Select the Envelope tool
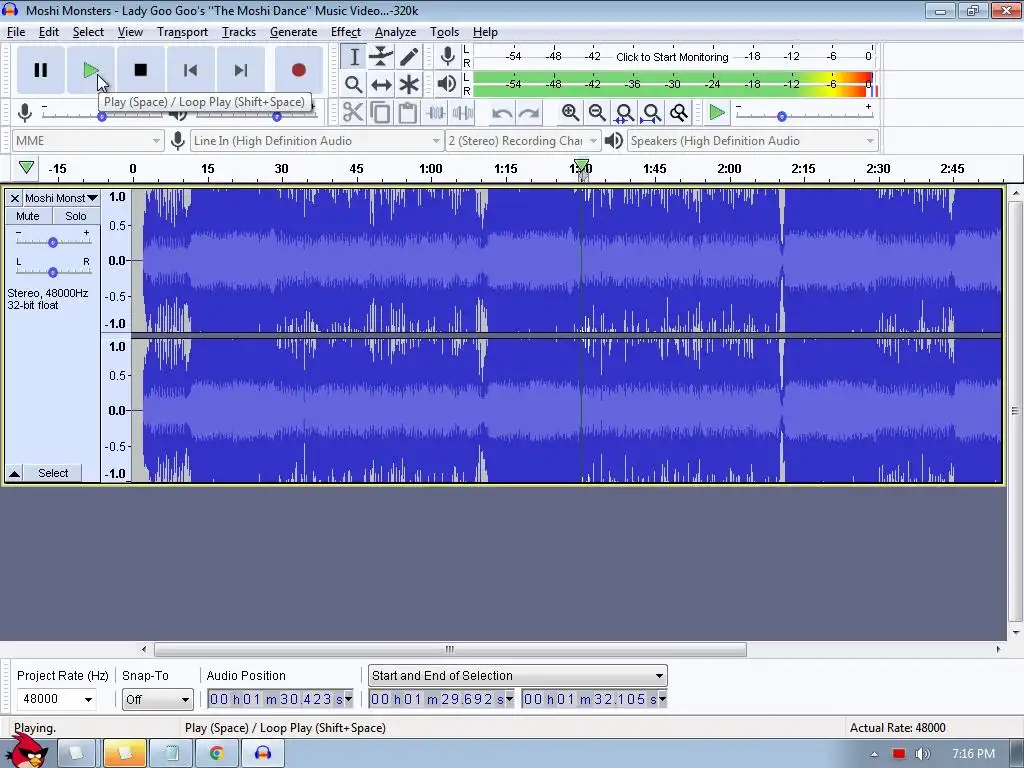 (381, 57)
